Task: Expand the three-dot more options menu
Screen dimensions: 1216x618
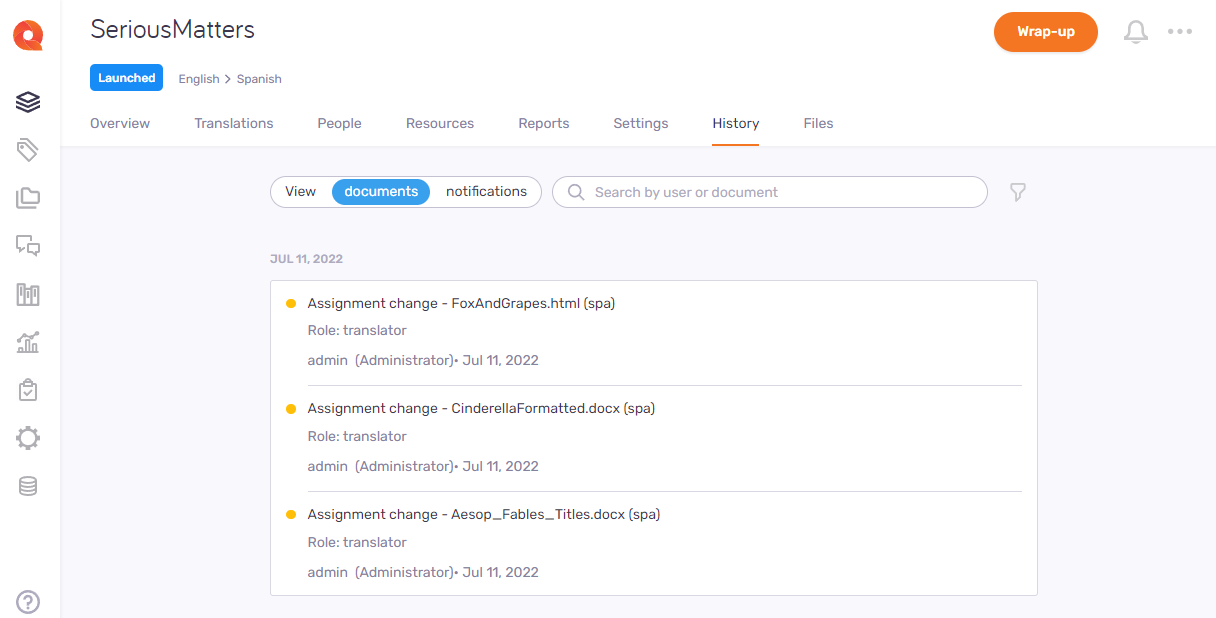Action: click(x=1180, y=32)
